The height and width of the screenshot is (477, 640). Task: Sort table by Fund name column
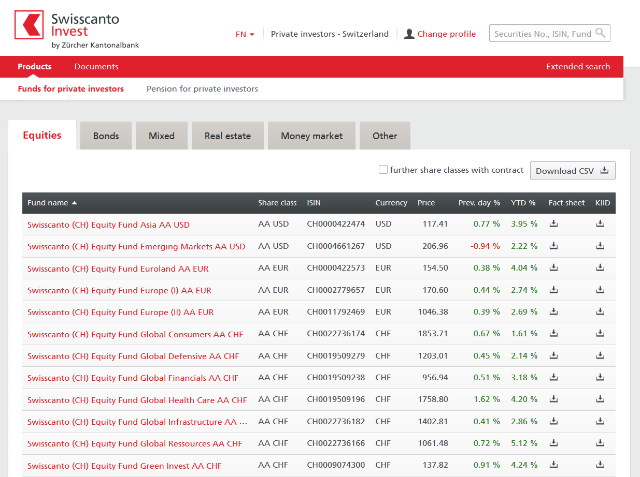52,203
